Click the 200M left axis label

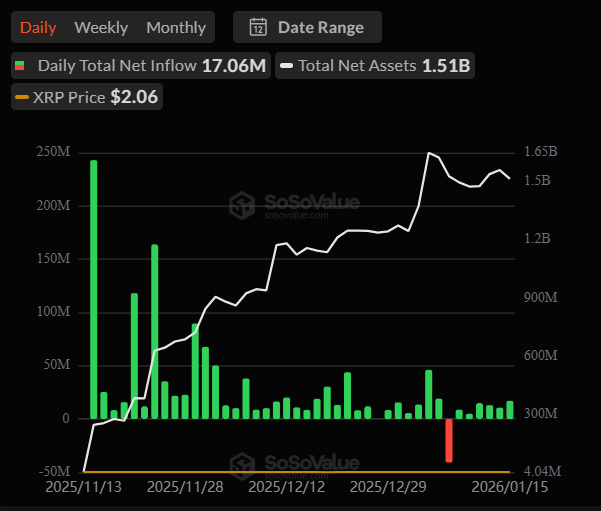click(x=54, y=205)
